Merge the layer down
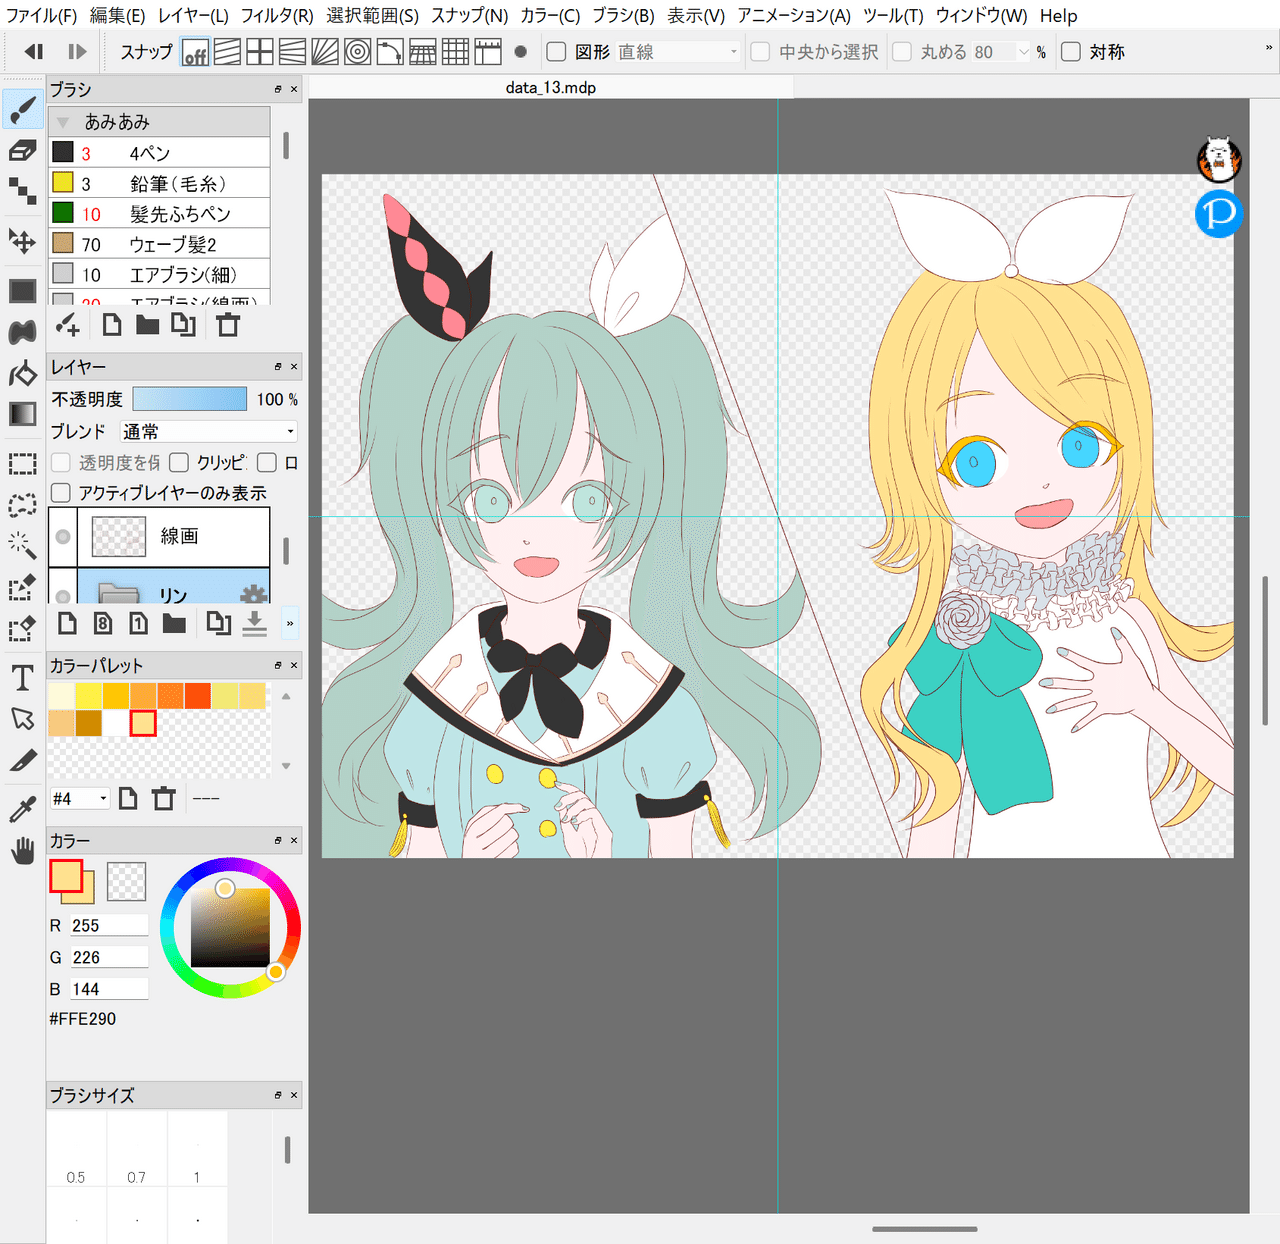Screen dimensions: 1280x1244 click(x=255, y=624)
